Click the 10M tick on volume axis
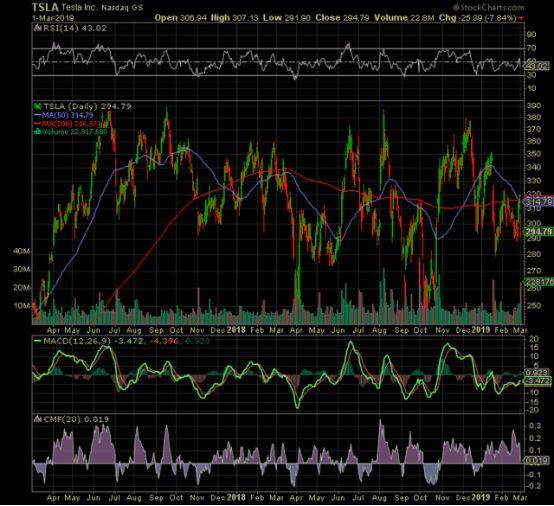 pyautogui.click(x=22, y=306)
